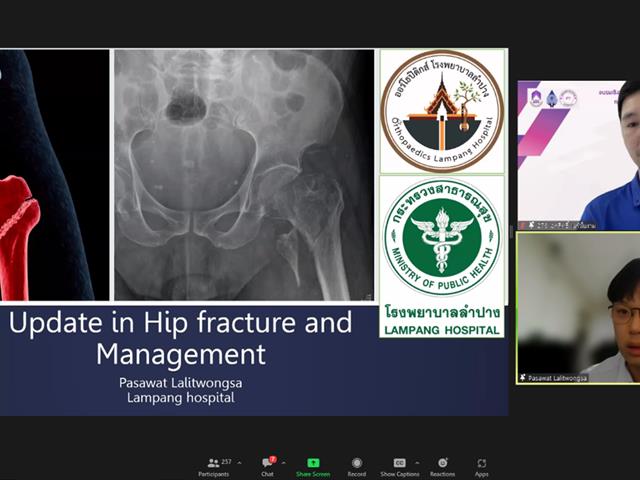Select the video tile of man in blue shirt
Image resolution: width=640 pixels, height=480 pixels.
click(579, 155)
